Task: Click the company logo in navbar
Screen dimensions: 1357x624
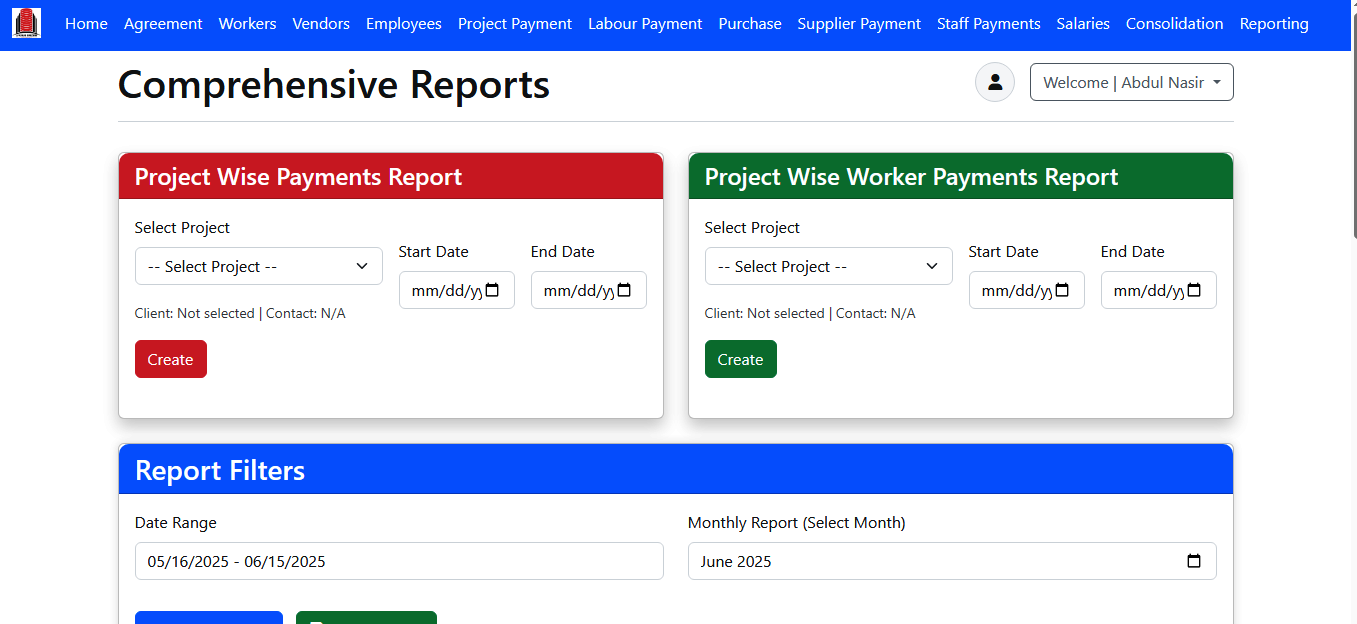Action: (x=27, y=23)
